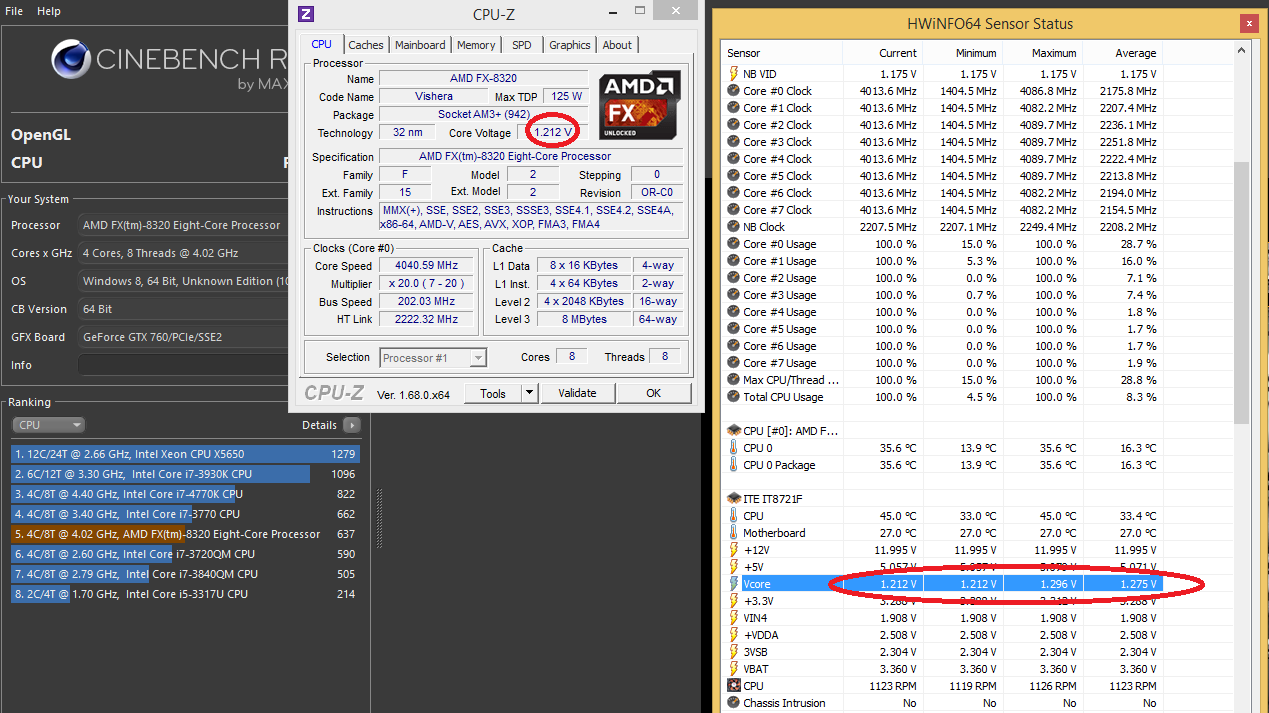Open the File menu in Cinebench
The width and height of the screenshot is (1269, 713).
coord(14,11)
